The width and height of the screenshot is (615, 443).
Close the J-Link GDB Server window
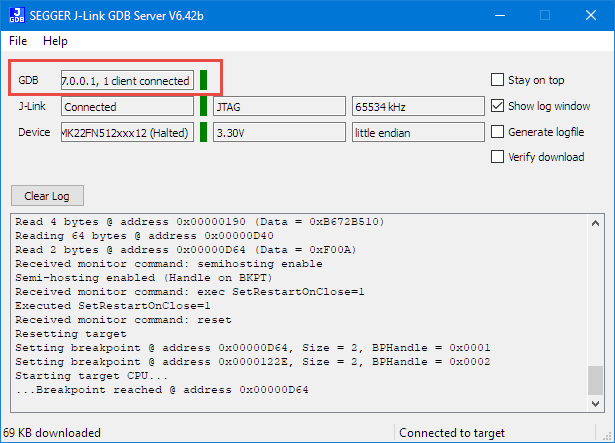click(x=591, y=15)
